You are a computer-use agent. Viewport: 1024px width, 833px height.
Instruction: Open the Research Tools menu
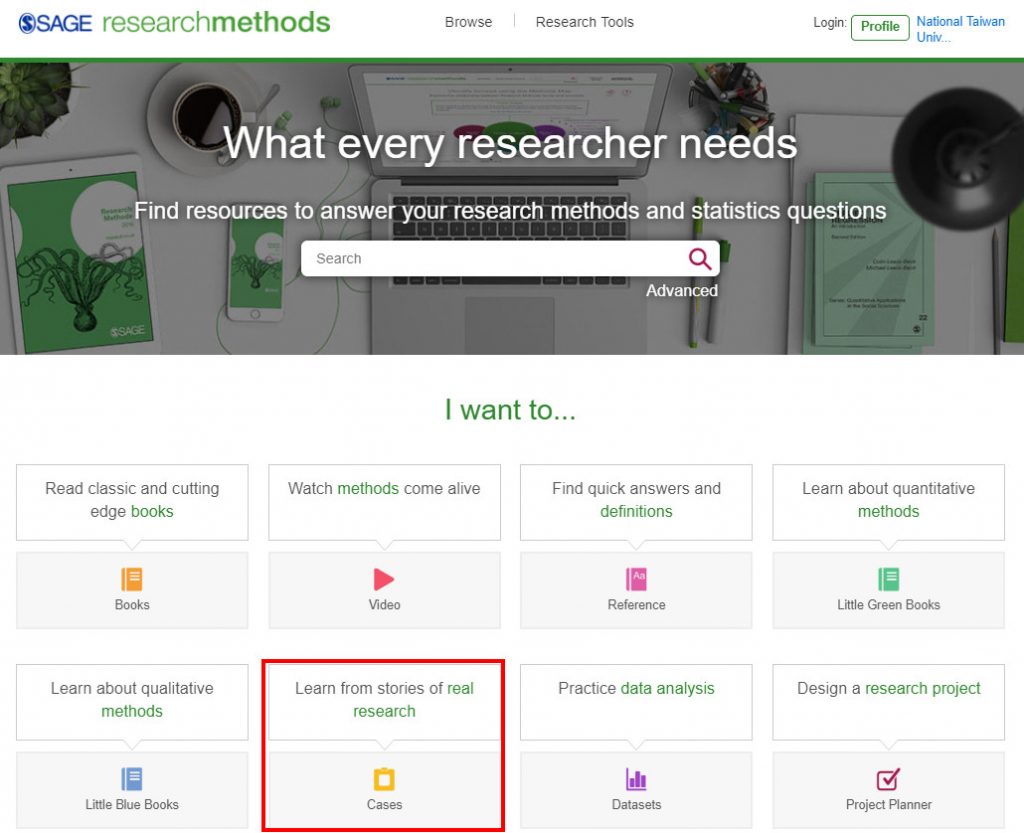click(x=584, y=22)
